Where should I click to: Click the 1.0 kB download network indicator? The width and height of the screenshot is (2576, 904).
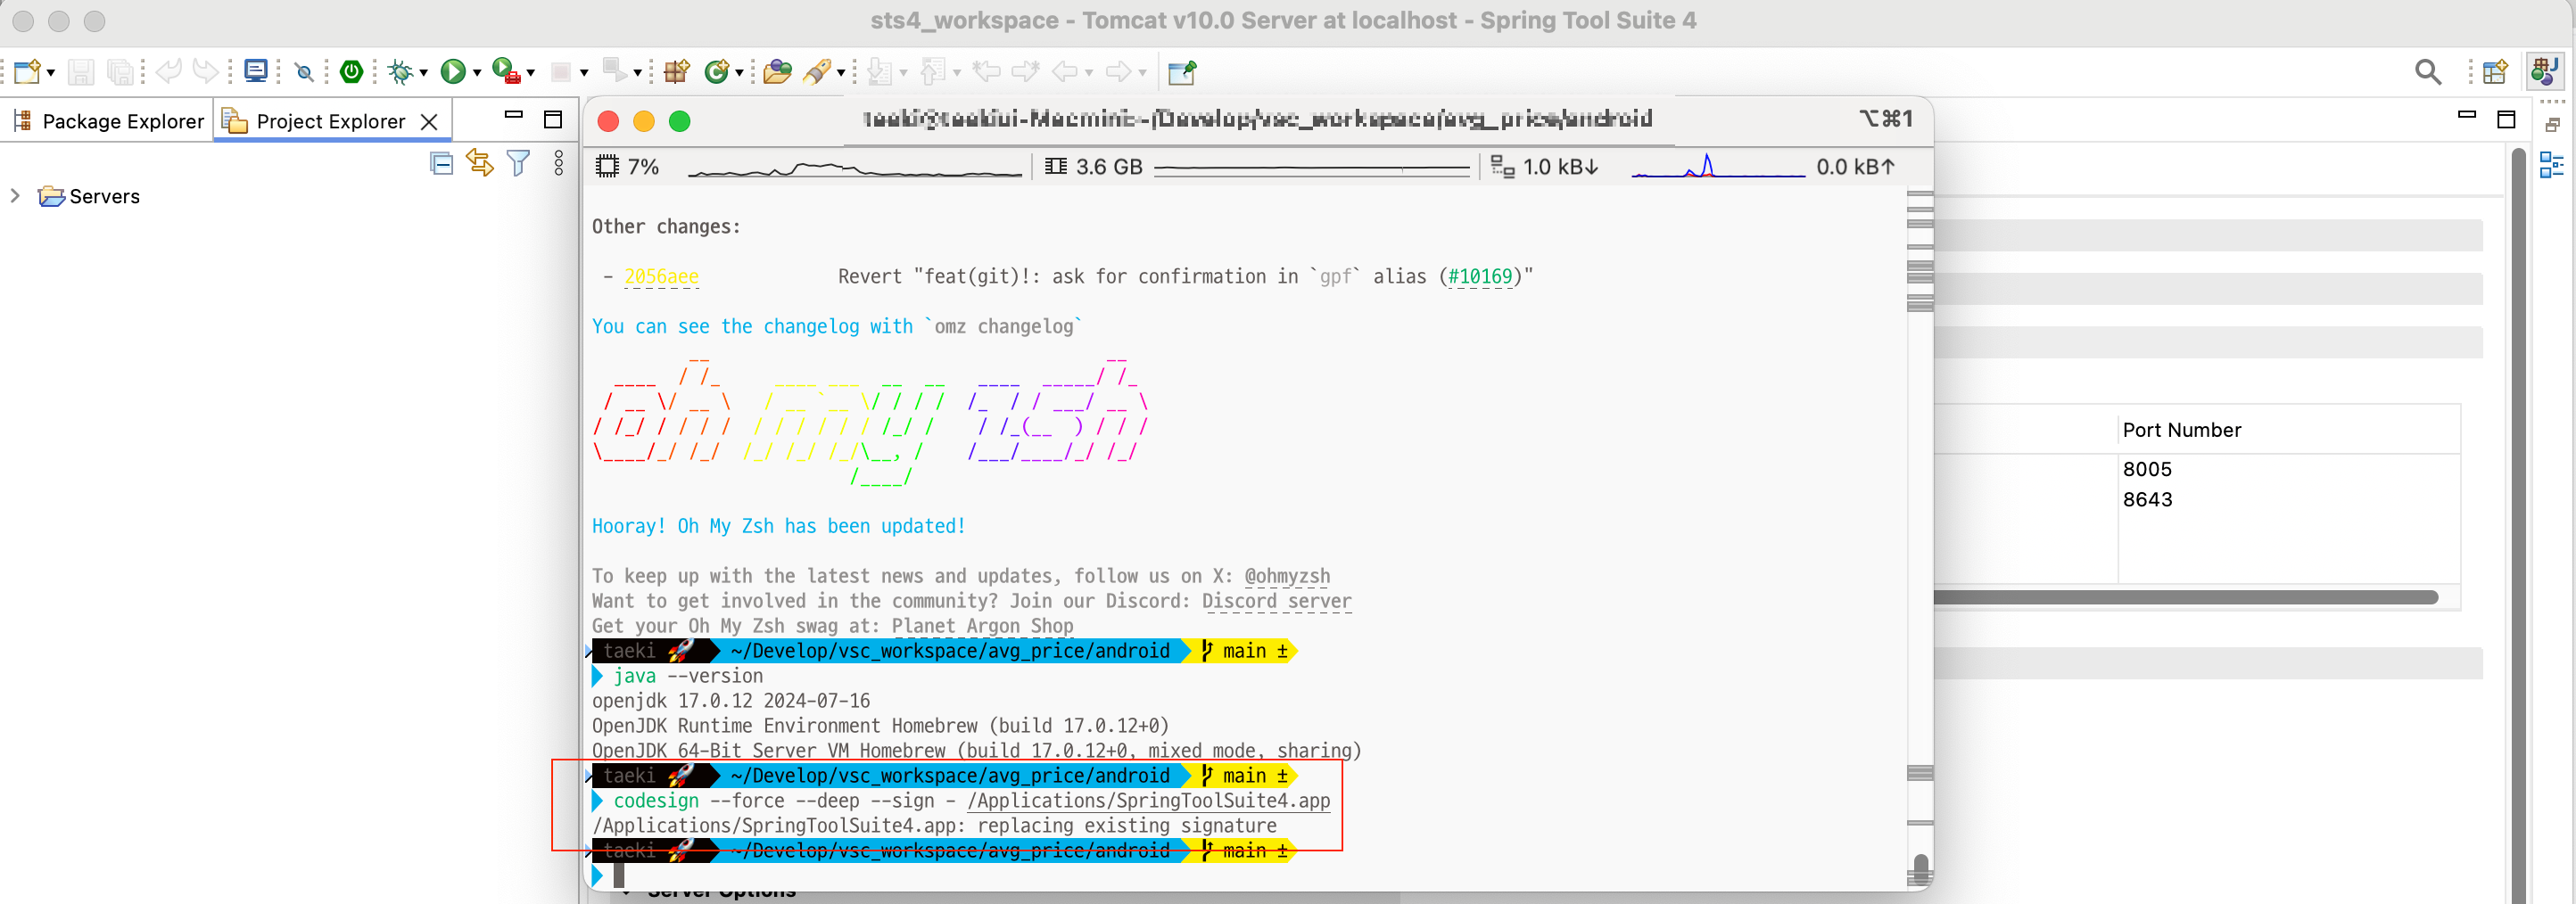pos(1545,167)
